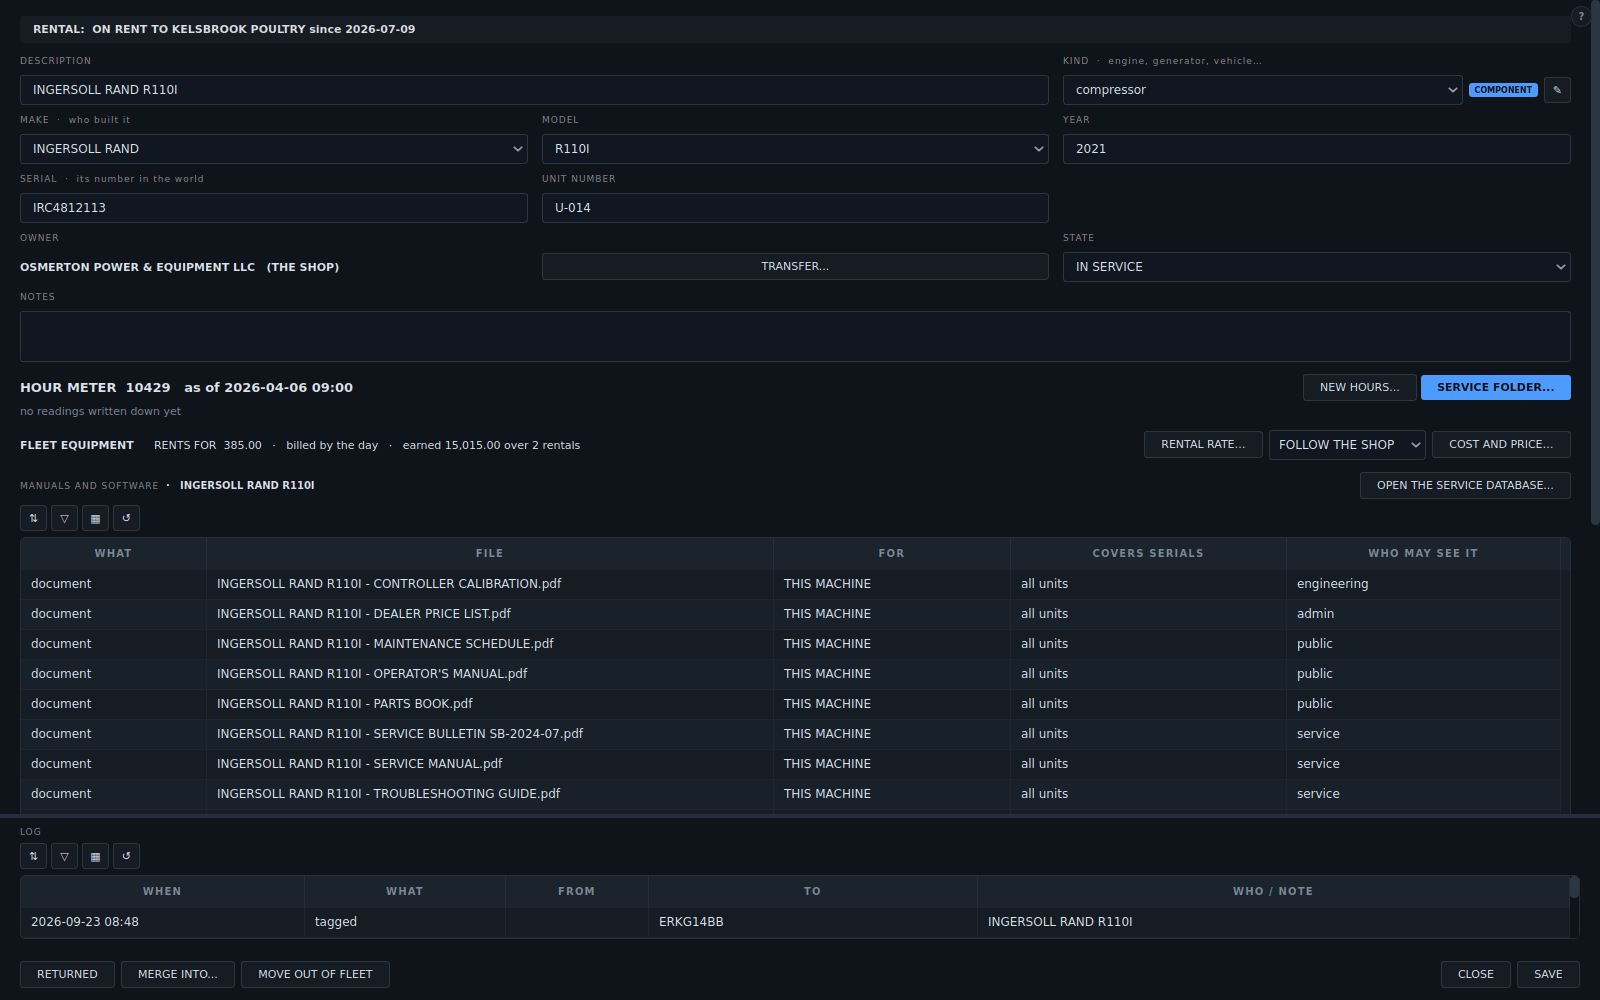Sort by WHO / NOTE column header in Log

coord(1273,891)
